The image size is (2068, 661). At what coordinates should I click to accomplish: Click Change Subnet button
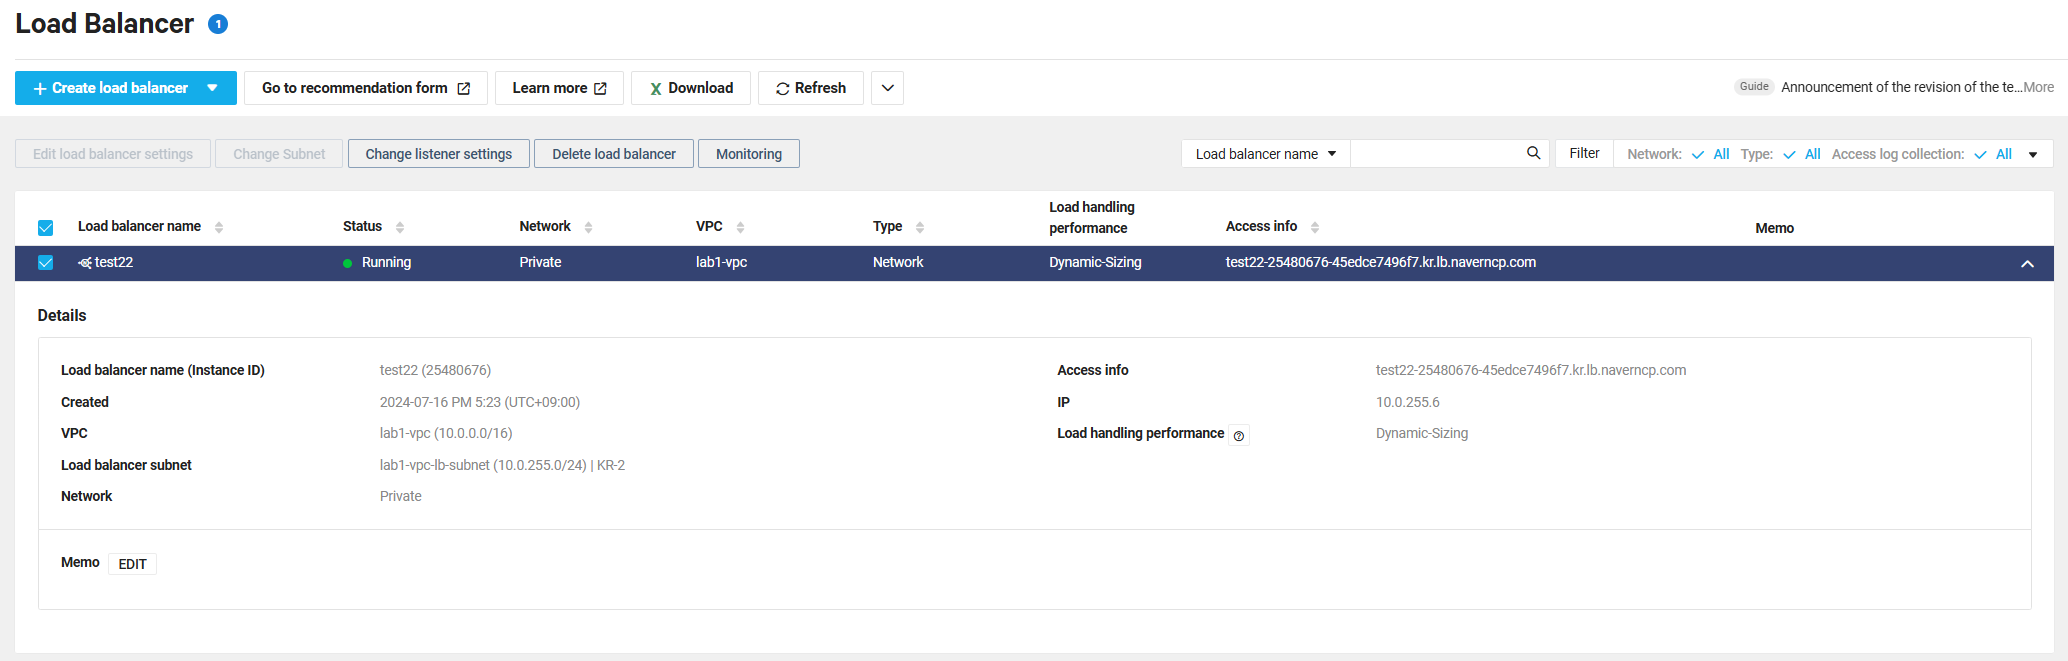(279, 154)
